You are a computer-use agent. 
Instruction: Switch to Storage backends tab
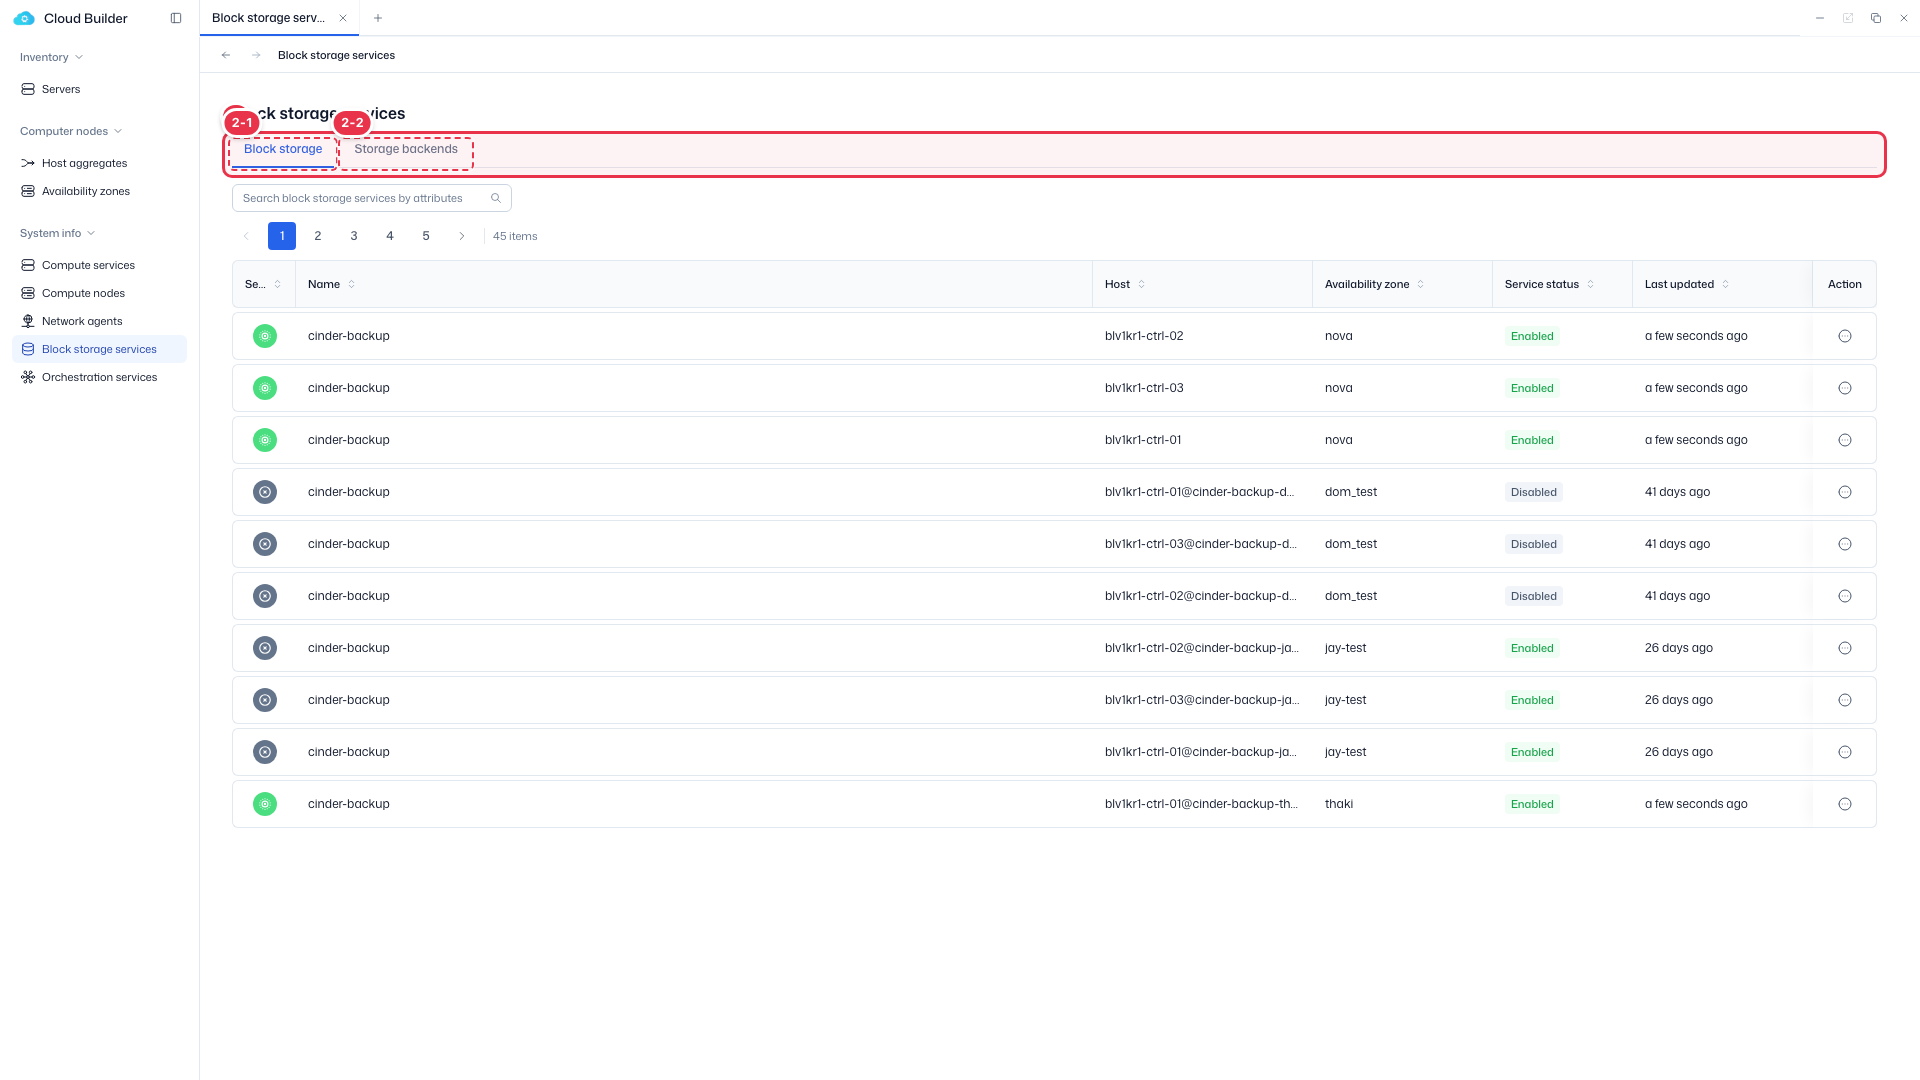(x=406, y=149)
